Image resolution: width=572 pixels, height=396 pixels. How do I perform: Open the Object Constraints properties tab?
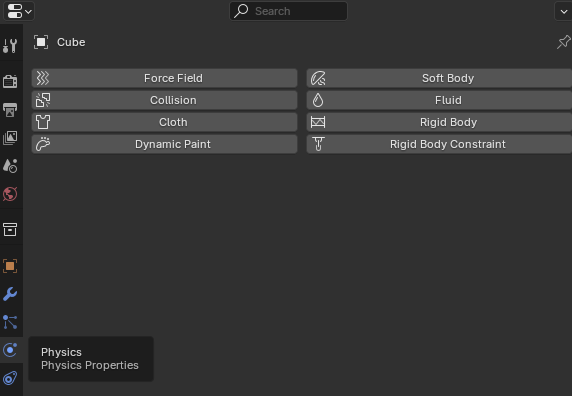10,378
